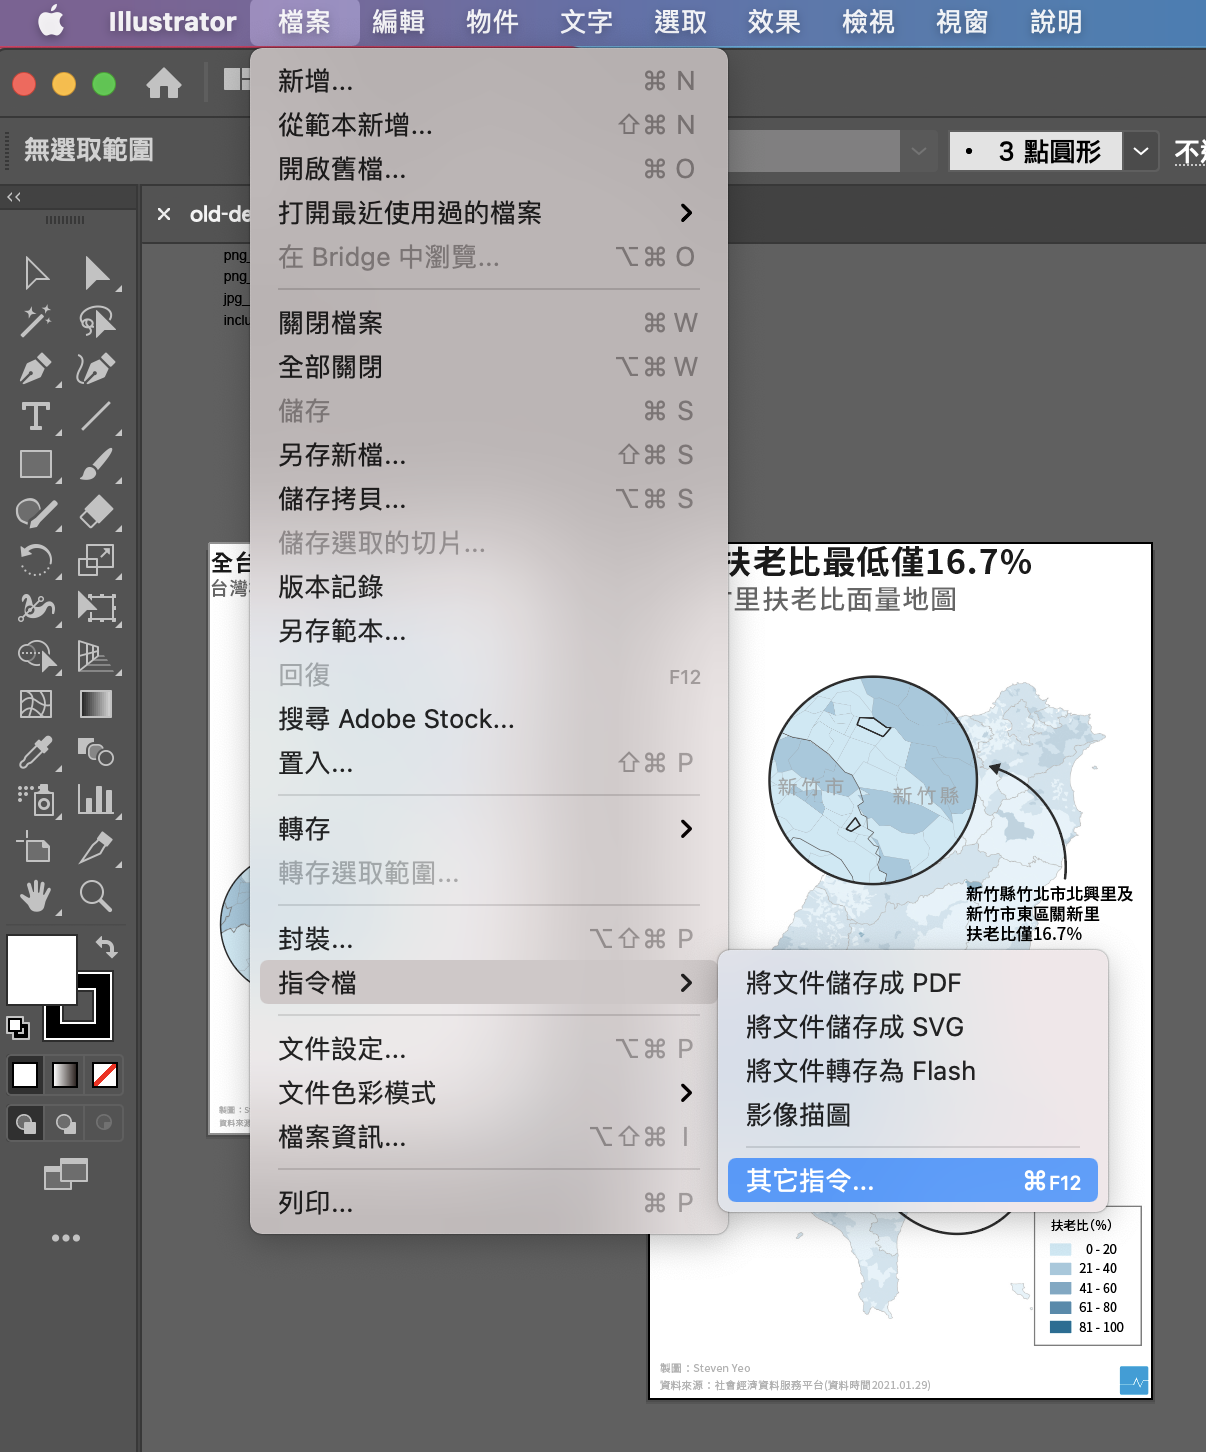Image resolution: width=1206 pixels, height=1452 pixels.
Task: Select the Hand tool
Action: (x=36, y=896)
